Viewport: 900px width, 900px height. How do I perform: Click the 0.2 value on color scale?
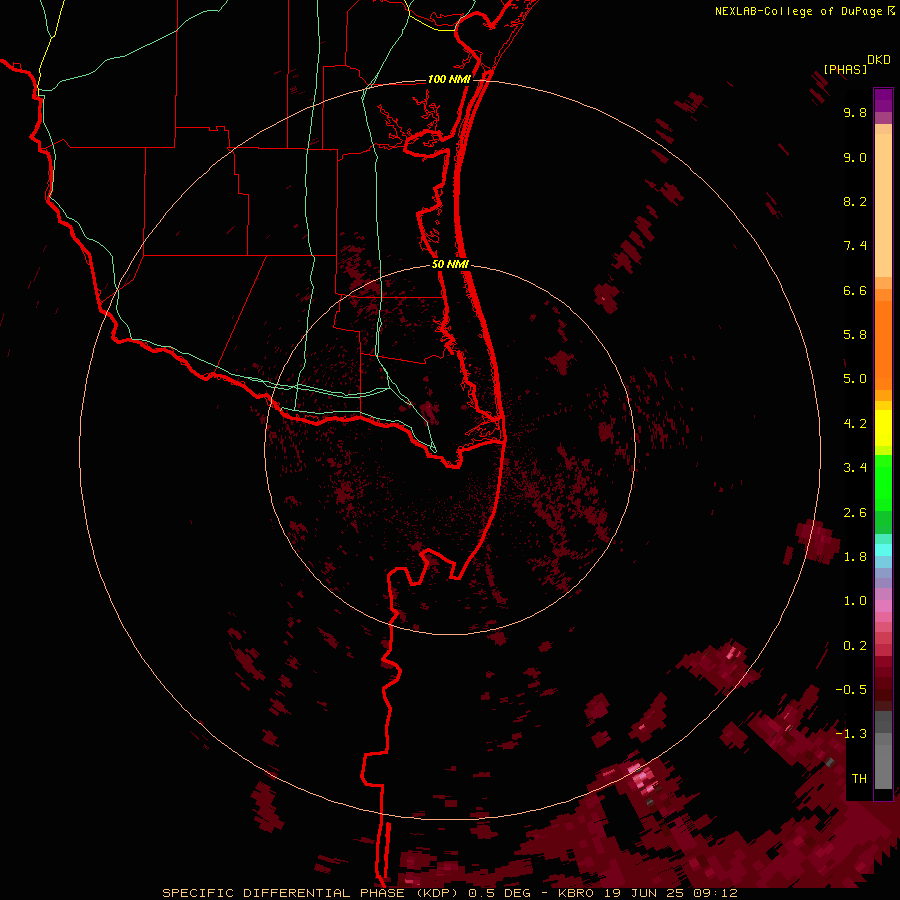point(855,646)
